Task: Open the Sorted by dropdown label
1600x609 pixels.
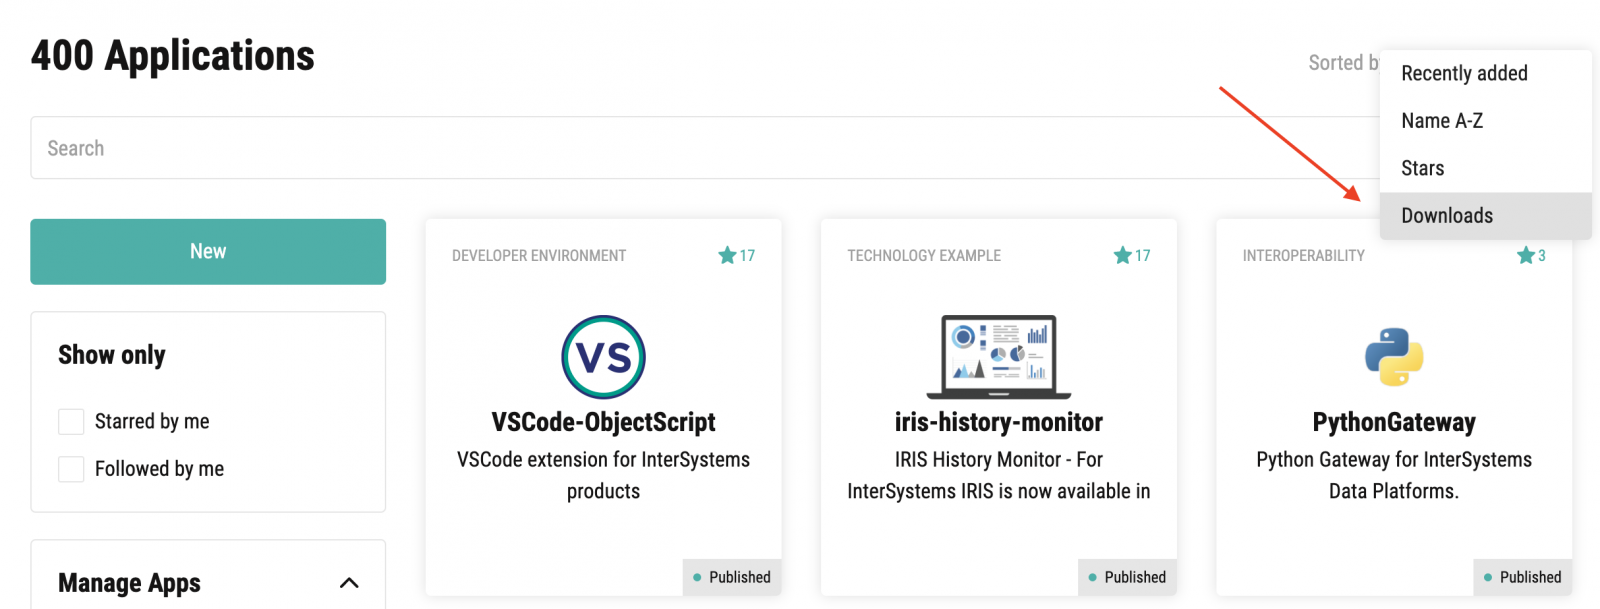Action: [1343, 63]
